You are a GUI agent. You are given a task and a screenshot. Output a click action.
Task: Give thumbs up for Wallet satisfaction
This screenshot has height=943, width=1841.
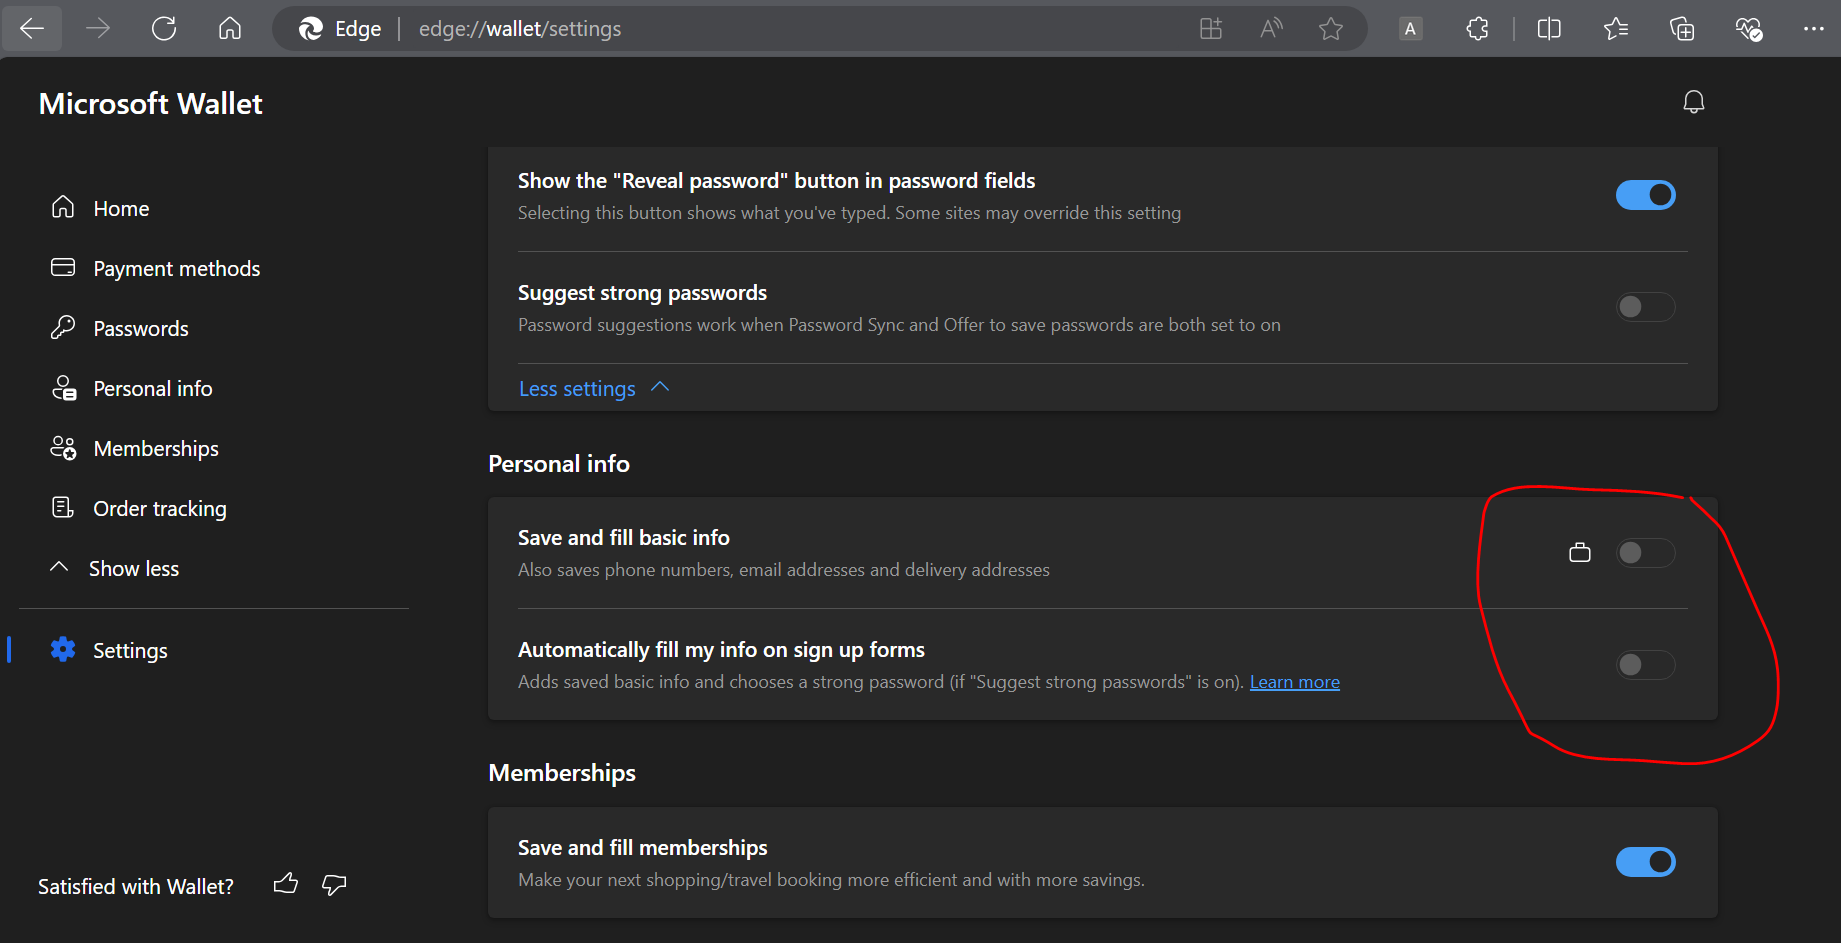pyautogui.click(x=286, y=884)
